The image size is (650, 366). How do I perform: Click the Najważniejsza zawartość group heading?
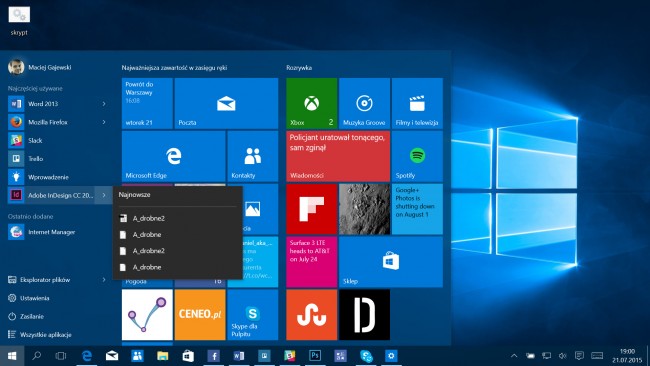point(174,68)
